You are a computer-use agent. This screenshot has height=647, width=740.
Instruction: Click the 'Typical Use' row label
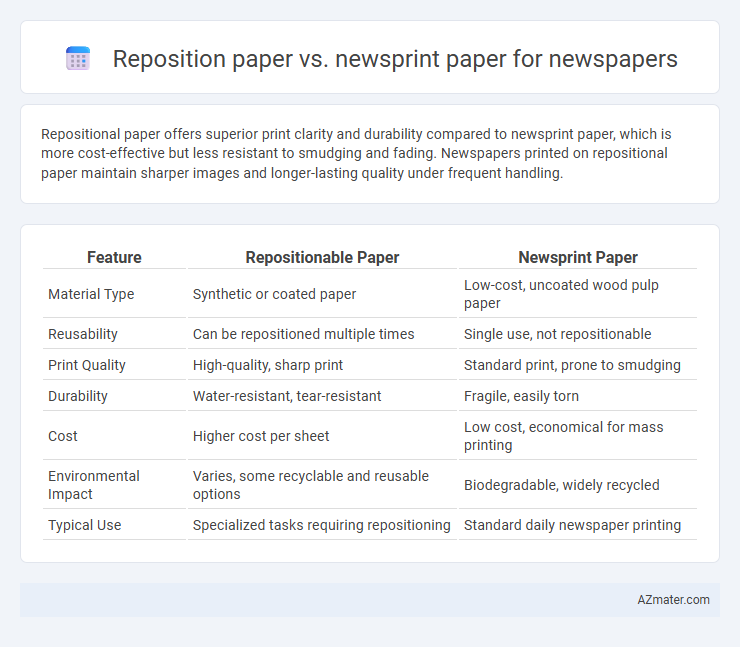(84, 525)
